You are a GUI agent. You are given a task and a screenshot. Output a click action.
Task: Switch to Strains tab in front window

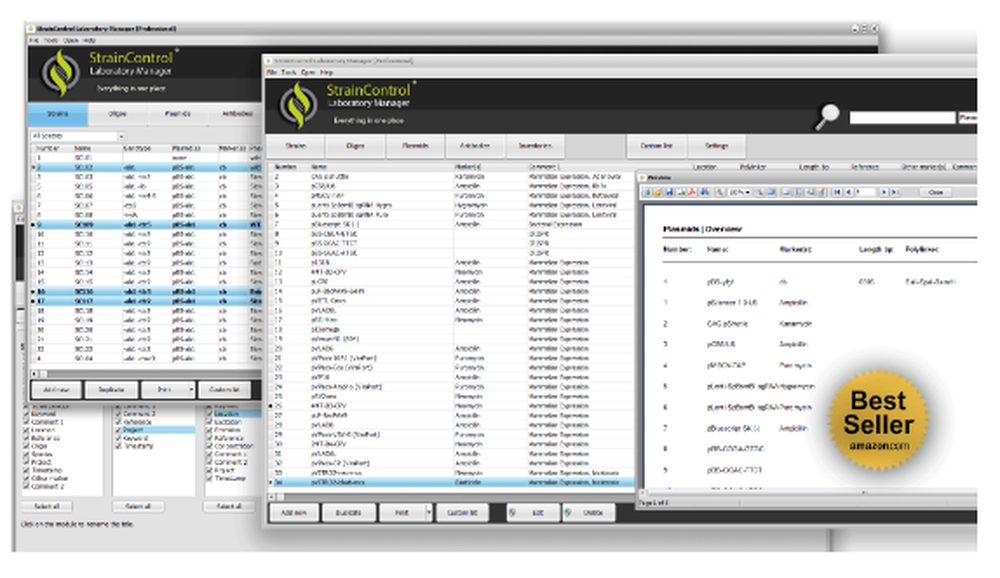coord(295,146)
